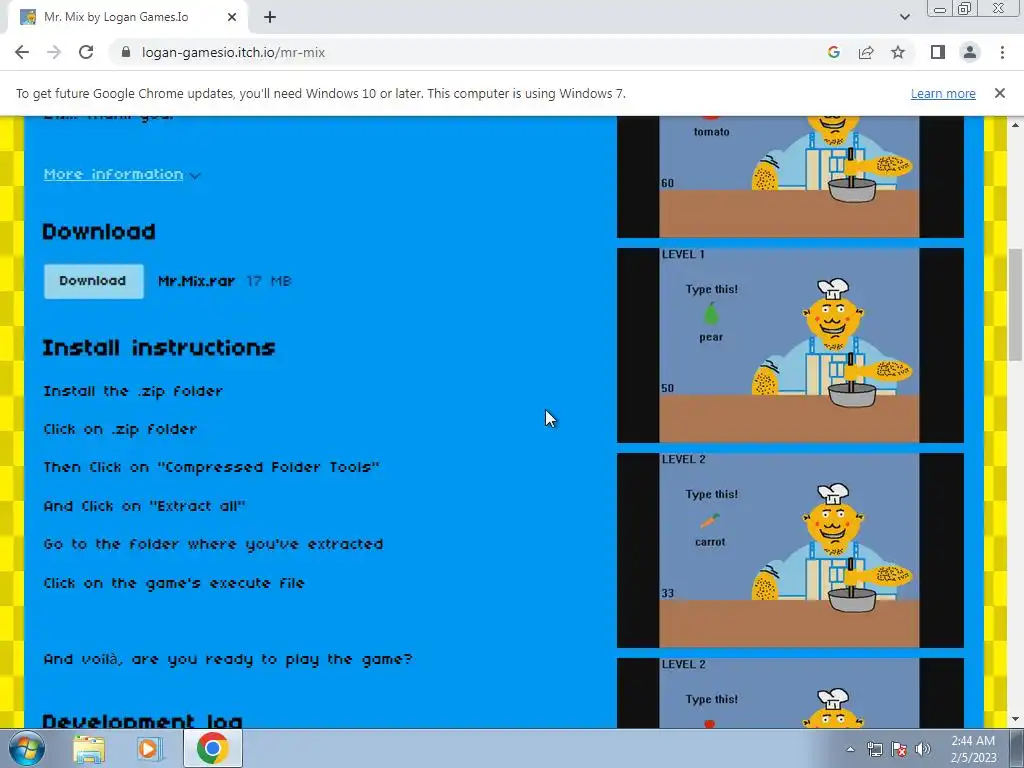Click the scrollbar up arrow

pyautogui.click(x=1015, y=124)
